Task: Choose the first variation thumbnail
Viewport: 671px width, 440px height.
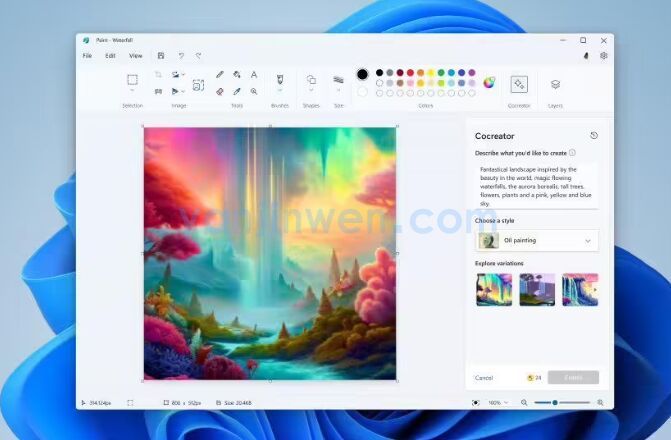Action: (494, 290)
